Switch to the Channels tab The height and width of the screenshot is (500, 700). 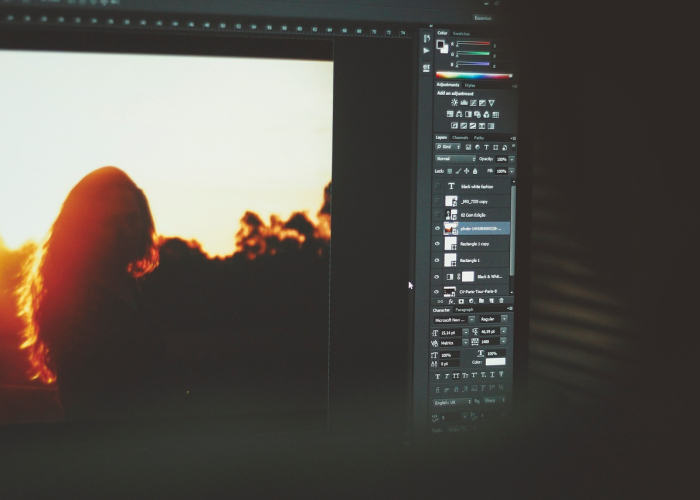(x=460, y=137)
